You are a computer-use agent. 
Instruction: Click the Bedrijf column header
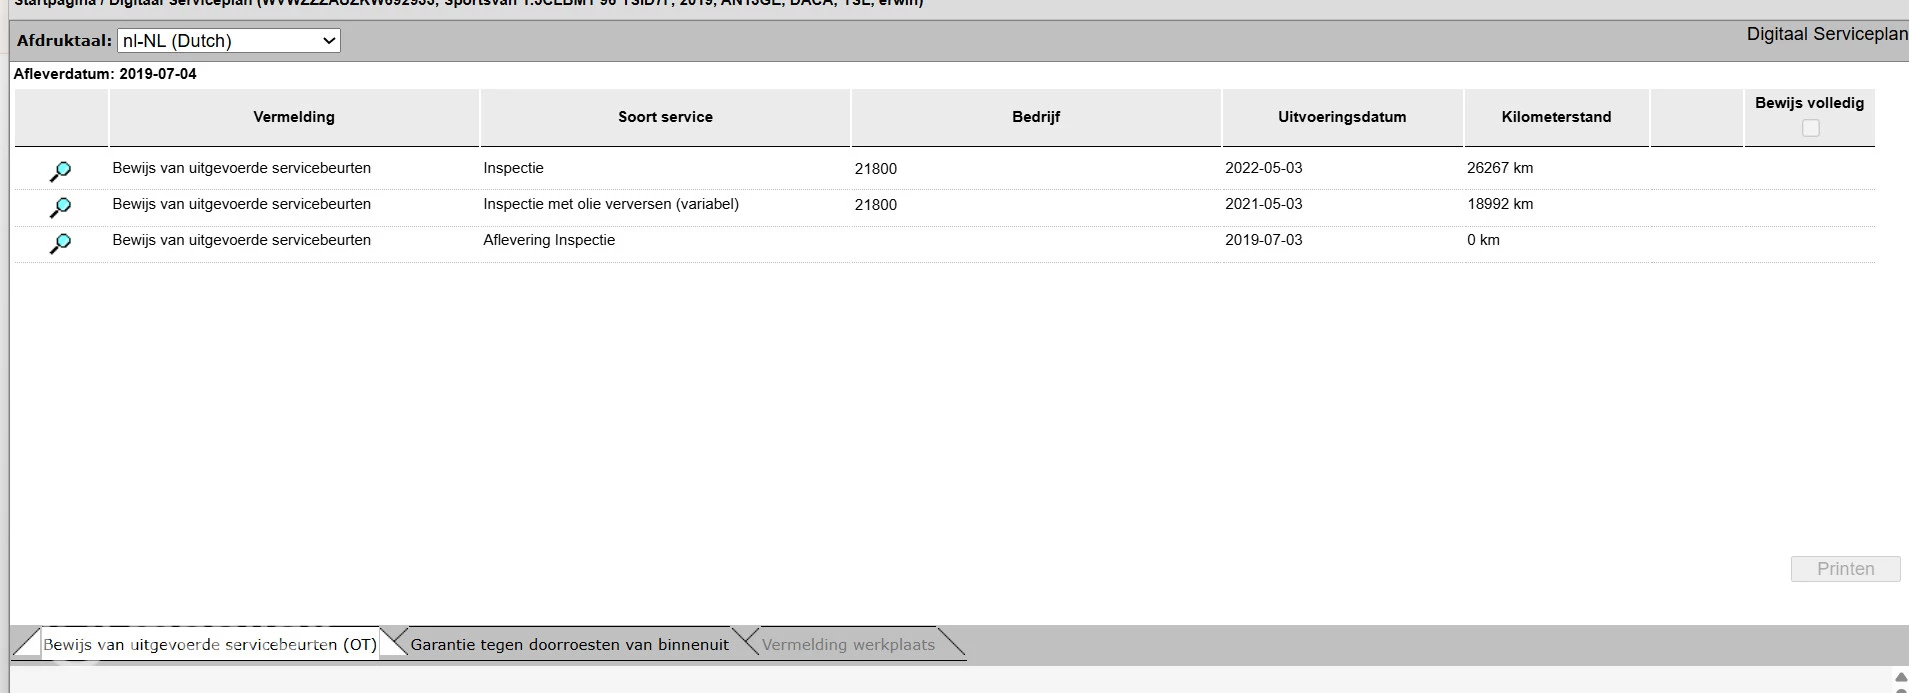1036,117
